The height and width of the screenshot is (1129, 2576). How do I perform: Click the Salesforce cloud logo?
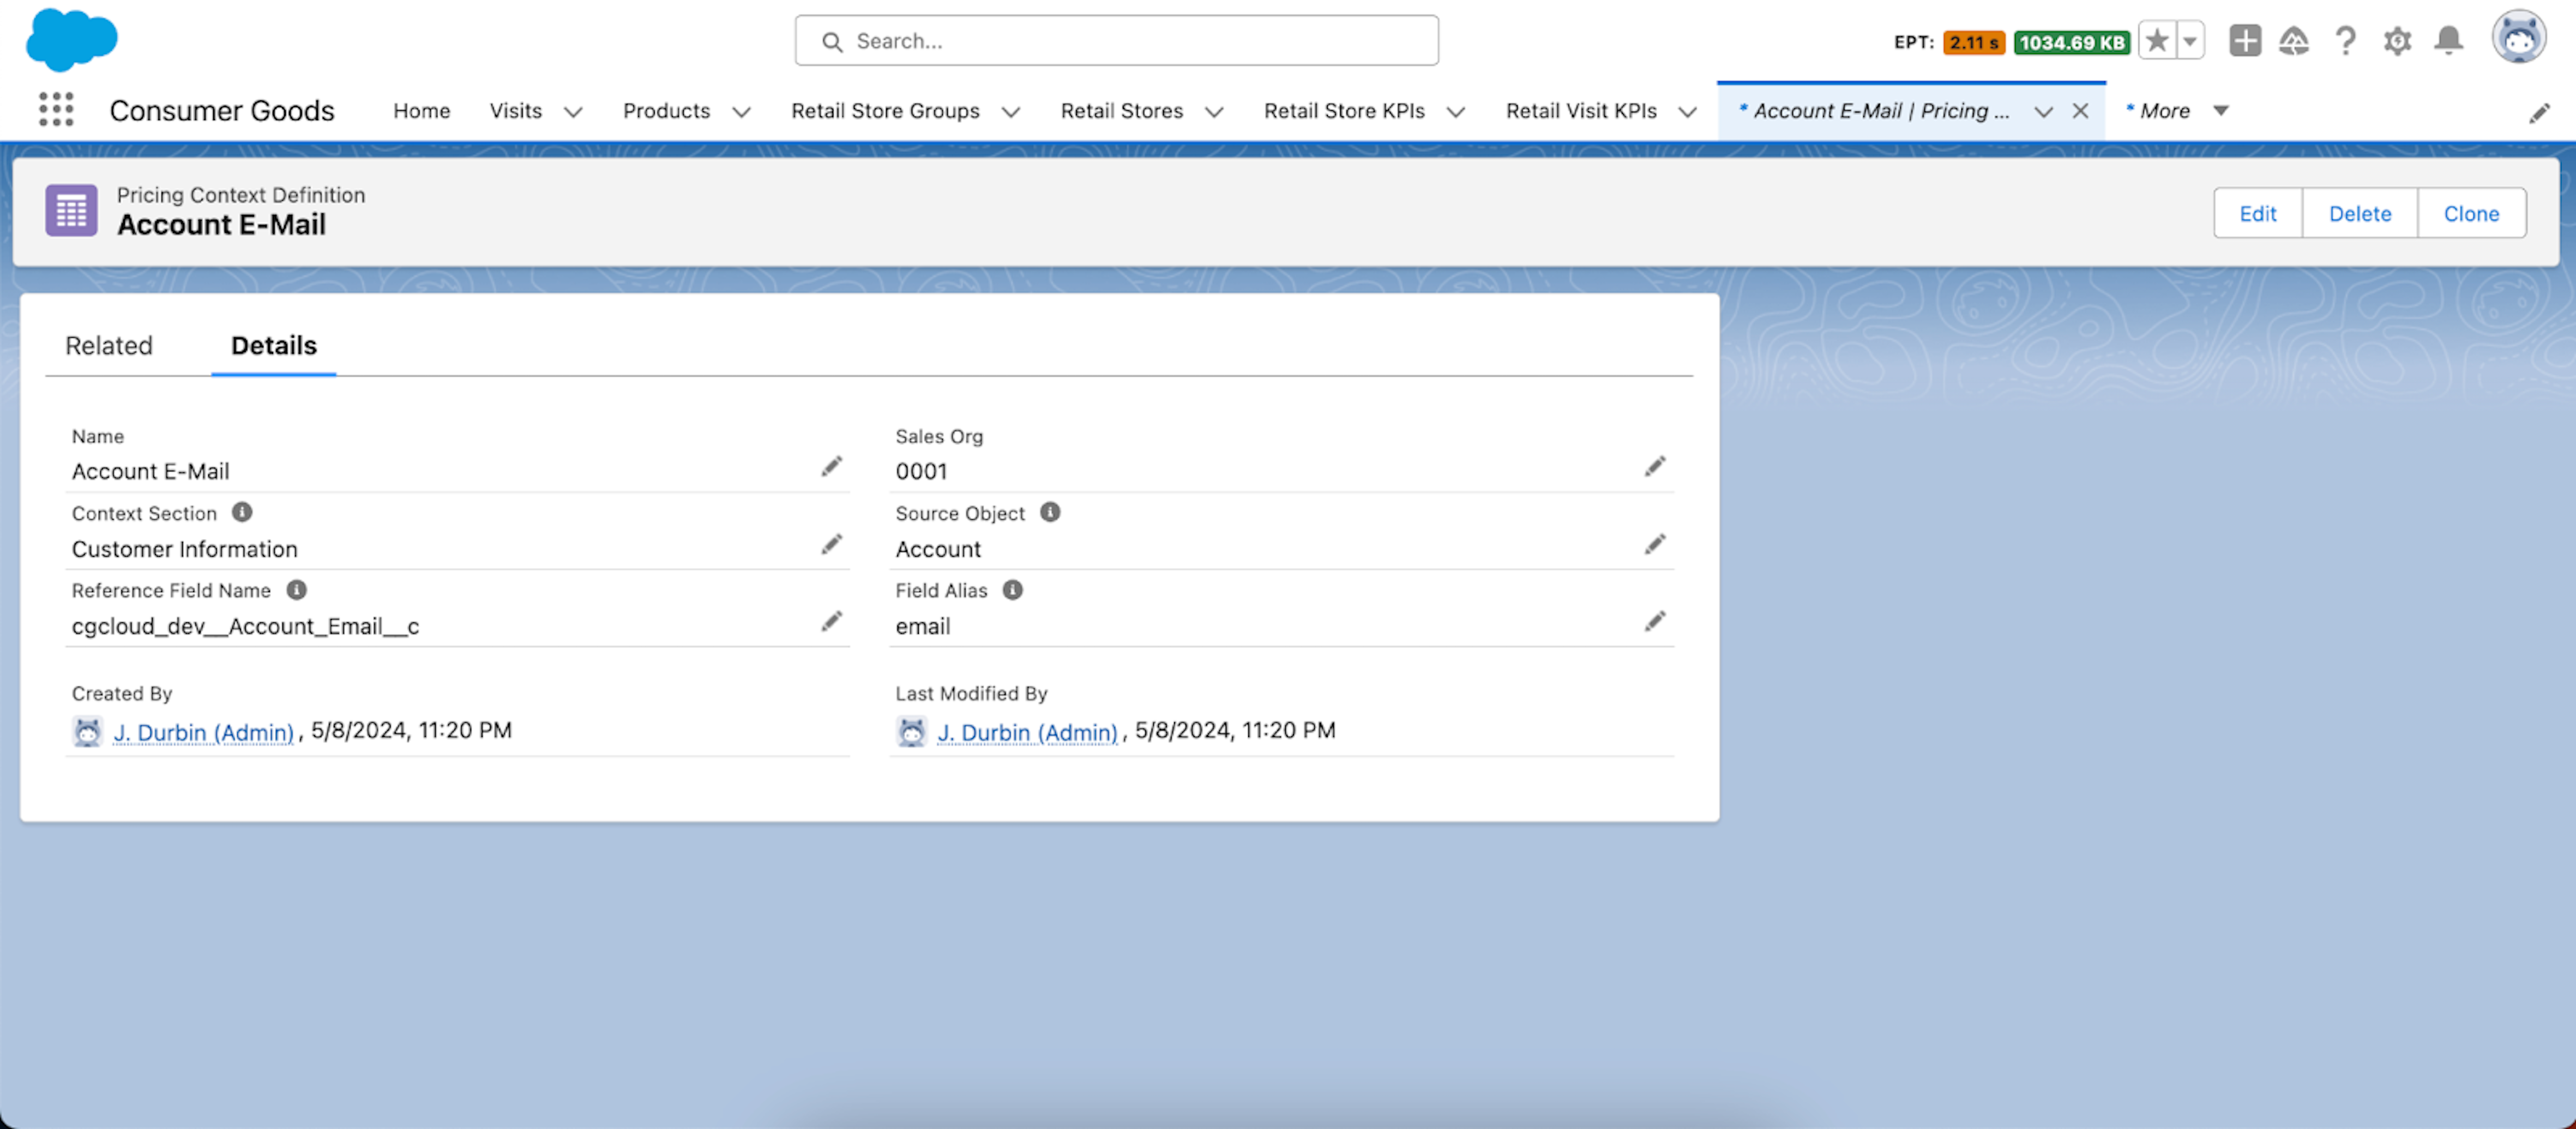point(71,40)
